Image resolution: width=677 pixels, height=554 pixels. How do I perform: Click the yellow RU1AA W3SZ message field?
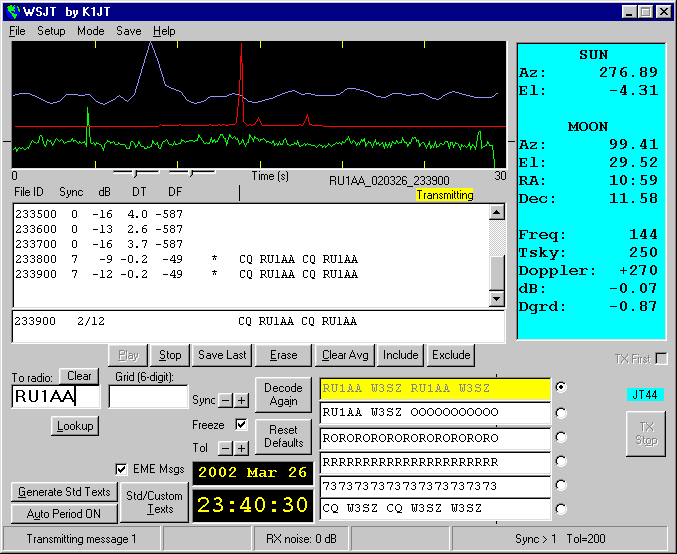click(435, 389)
